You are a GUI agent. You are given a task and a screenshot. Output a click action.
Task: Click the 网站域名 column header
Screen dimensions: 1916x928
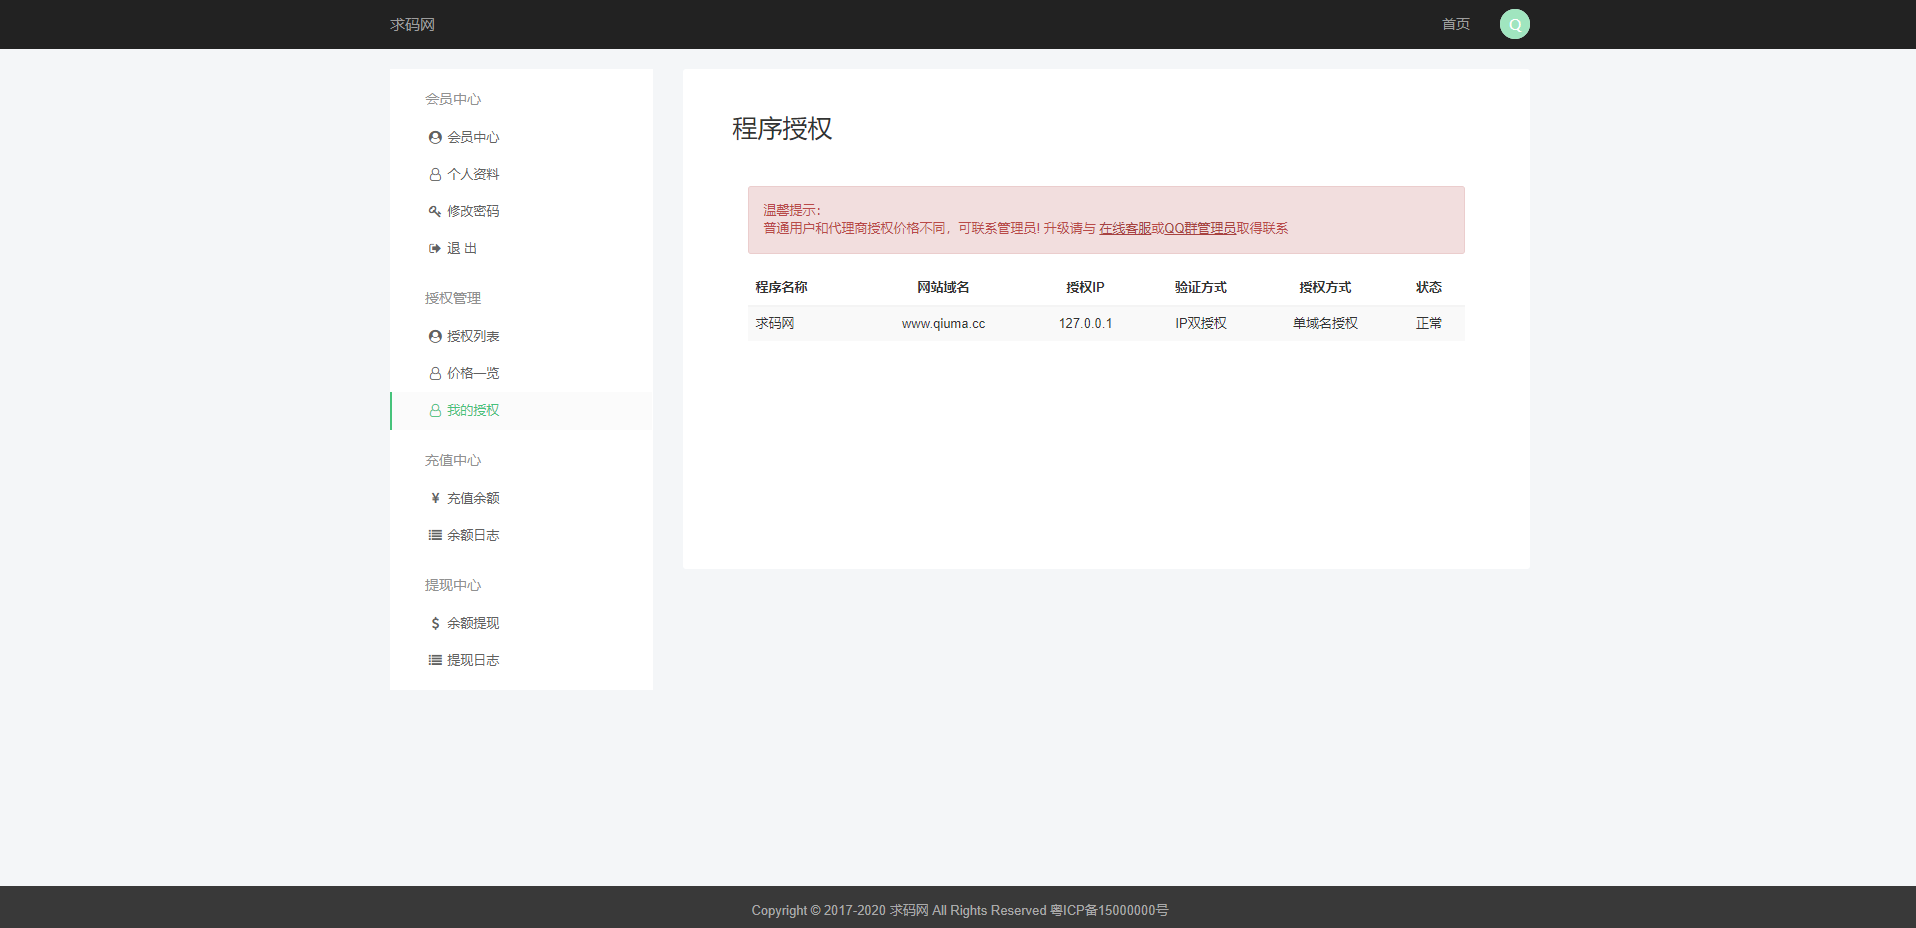(943, 287)
